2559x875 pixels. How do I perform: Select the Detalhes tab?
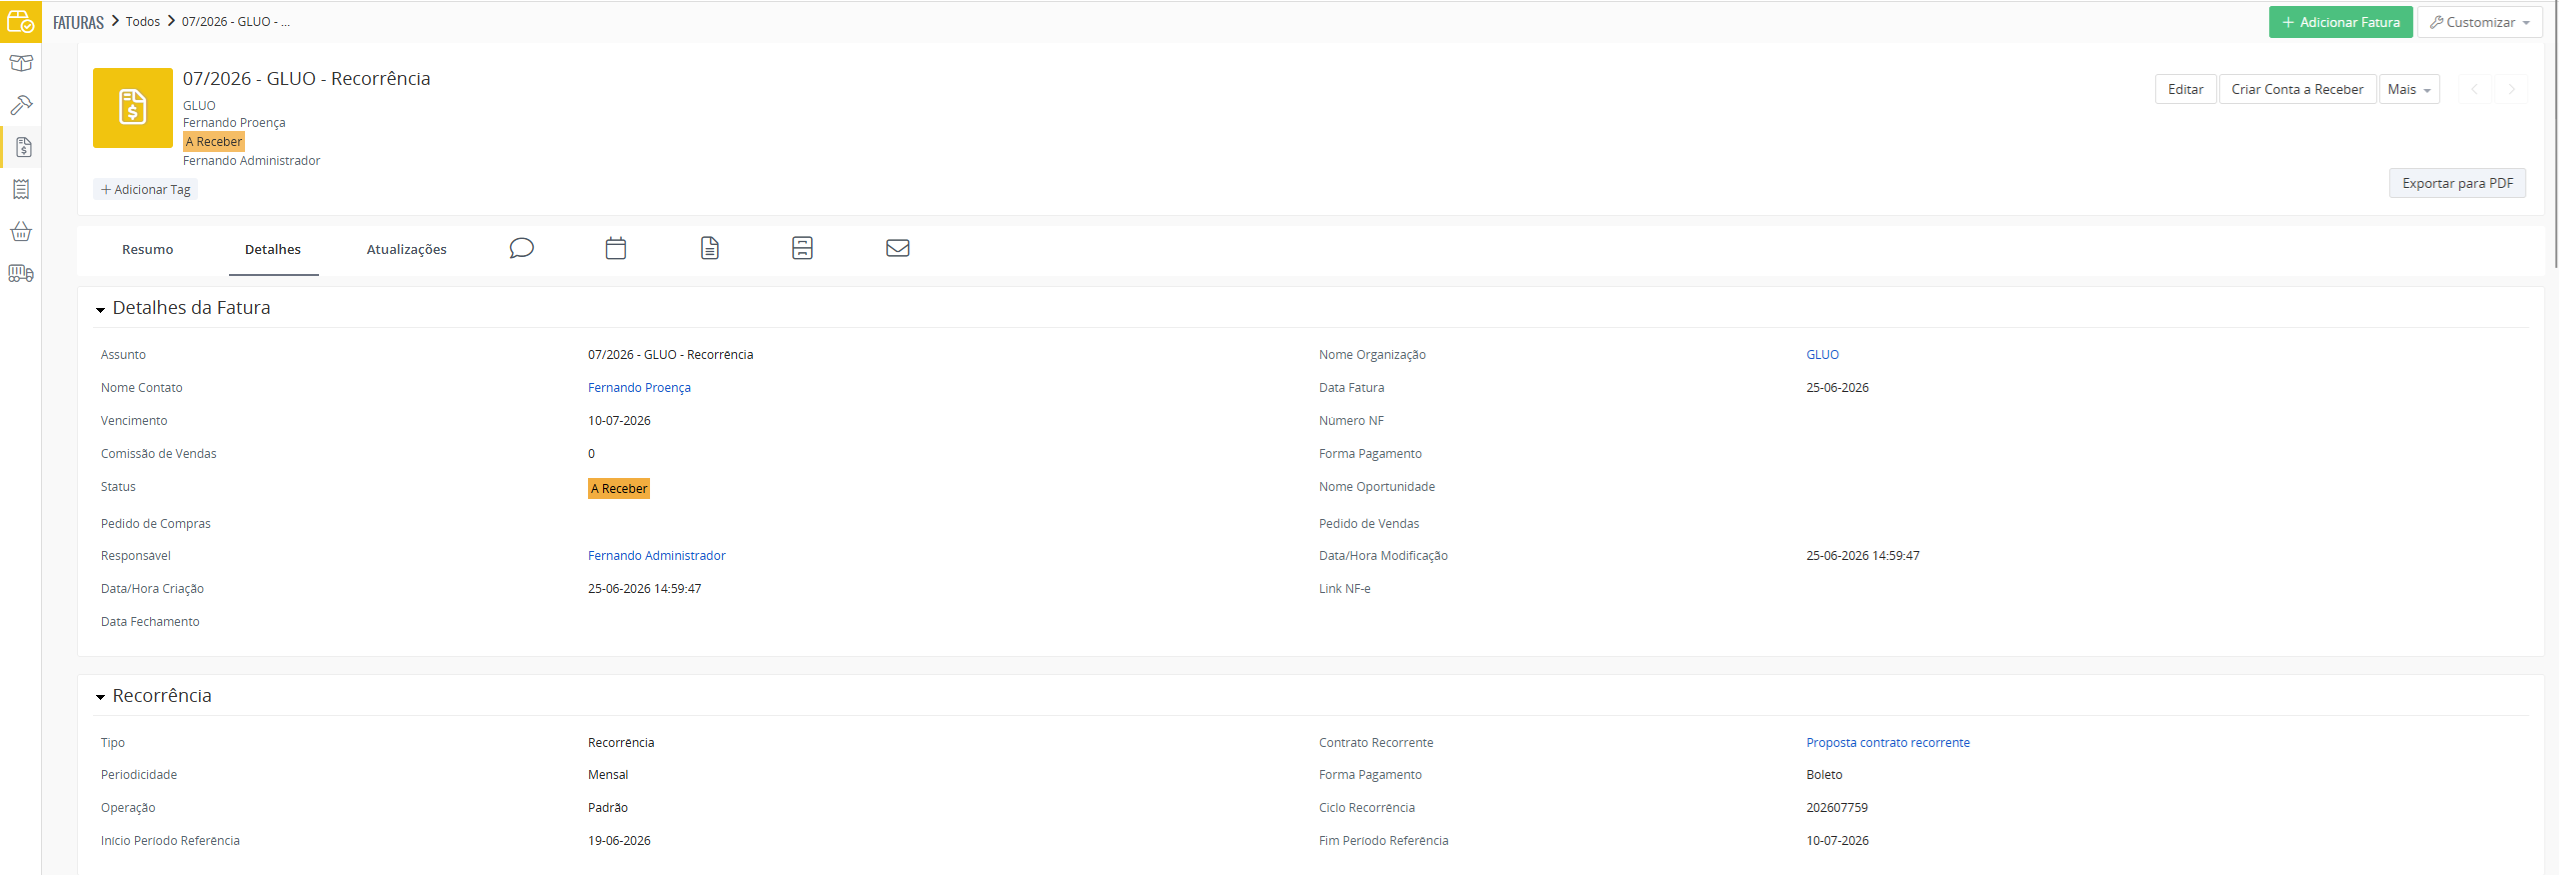[273, 250]
